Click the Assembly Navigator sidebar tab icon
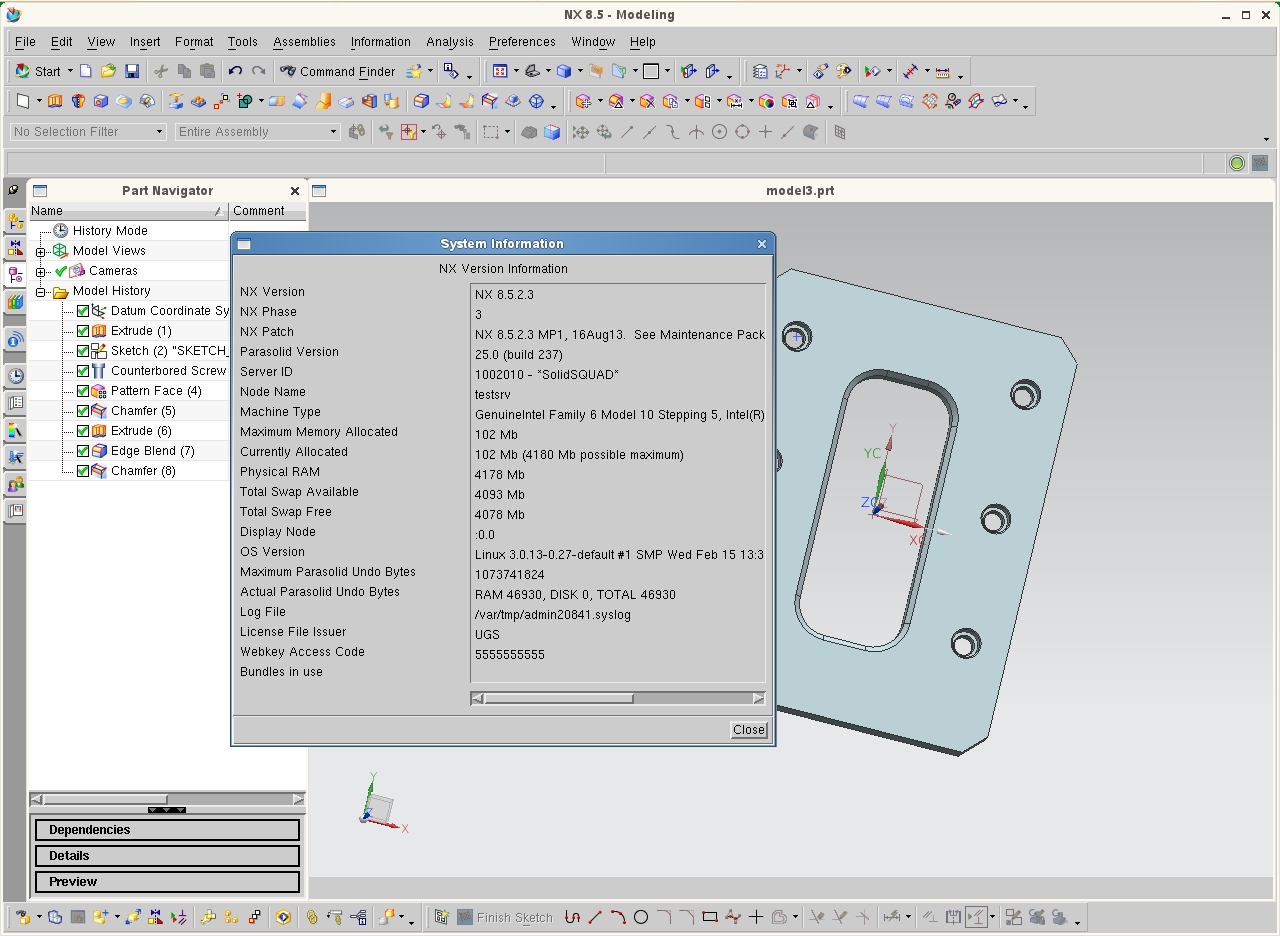The width and height of the screenshot is (1280, 936). pos(15,221)
